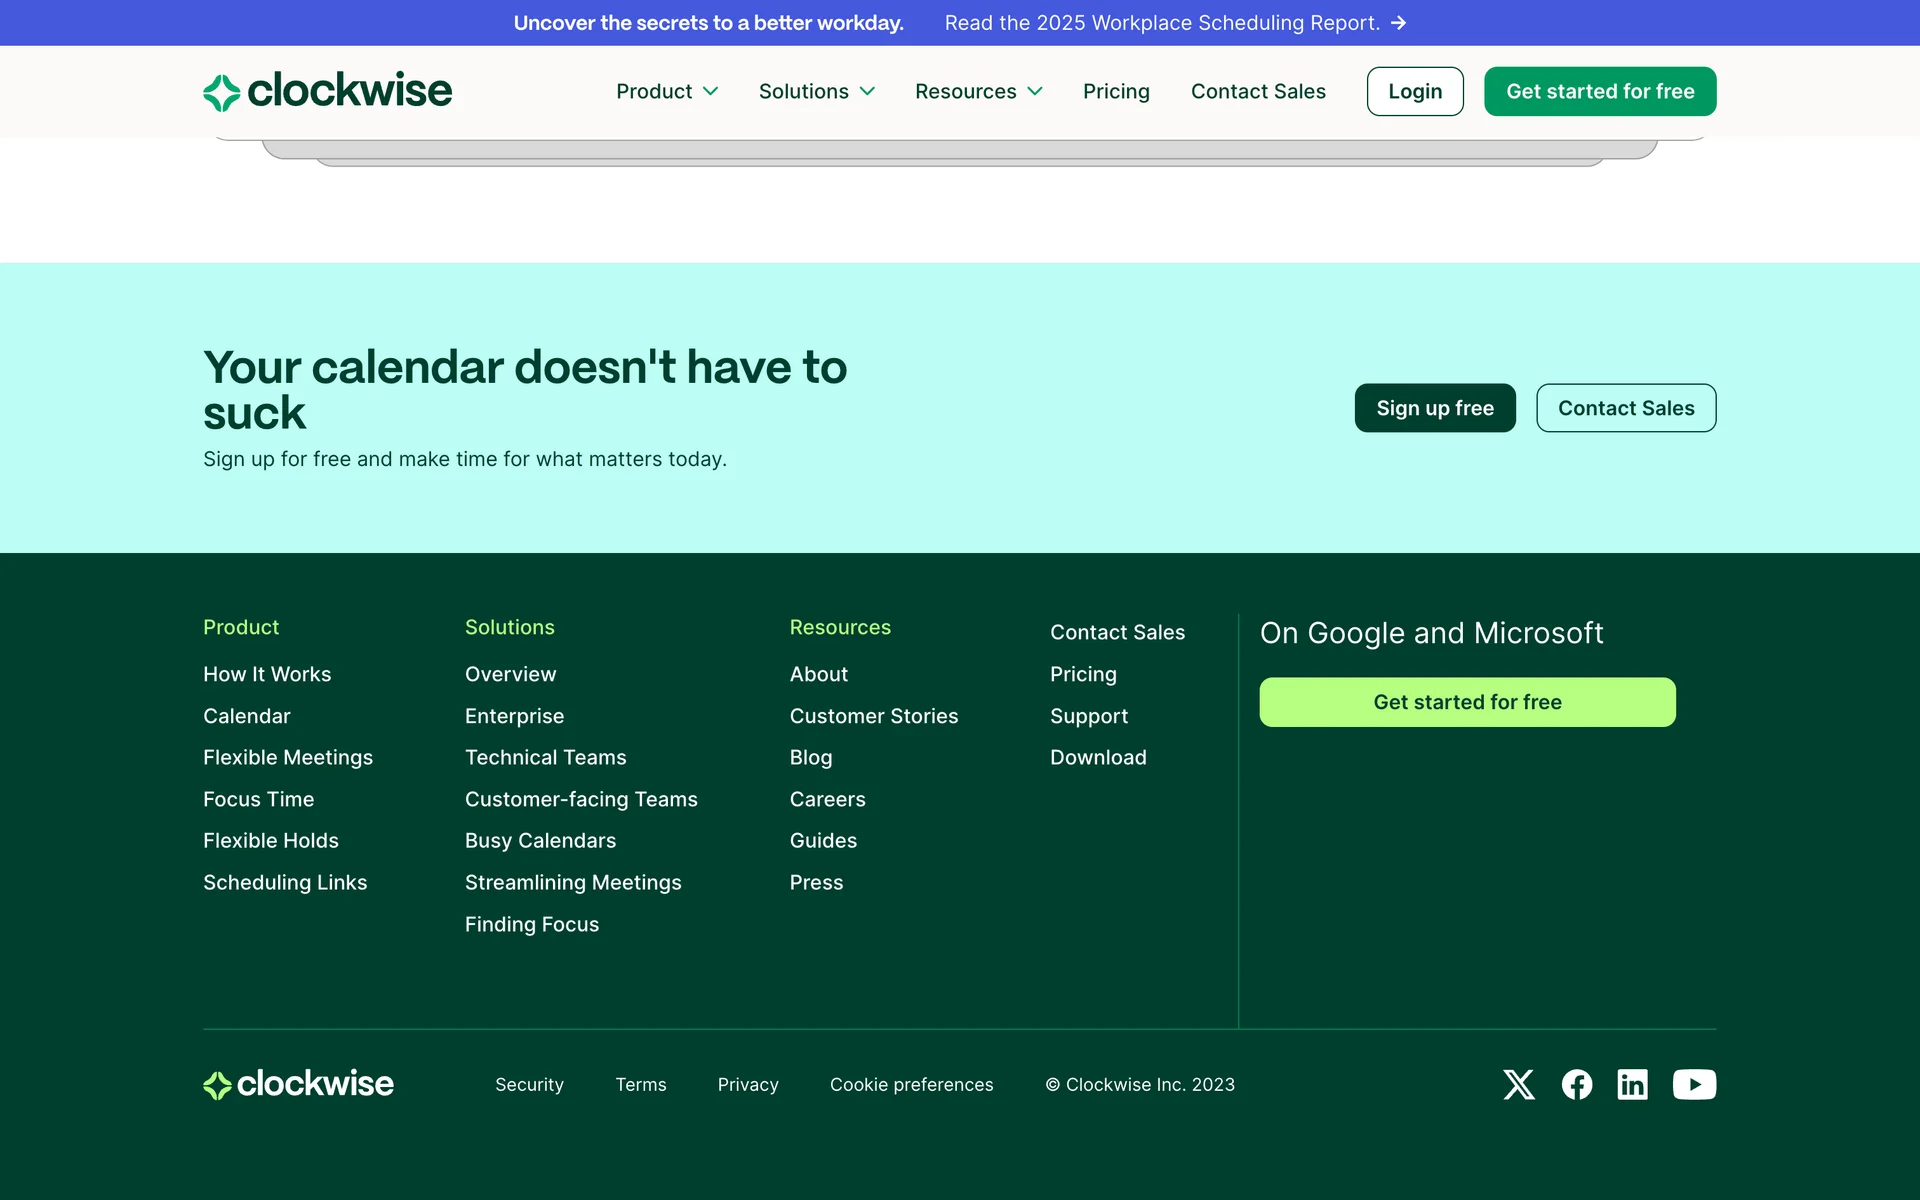The height and width of the screenshot is (1200, 1920).
Task: Click the Clockwise logo in footer
Action: click(x=298, y=1084)
